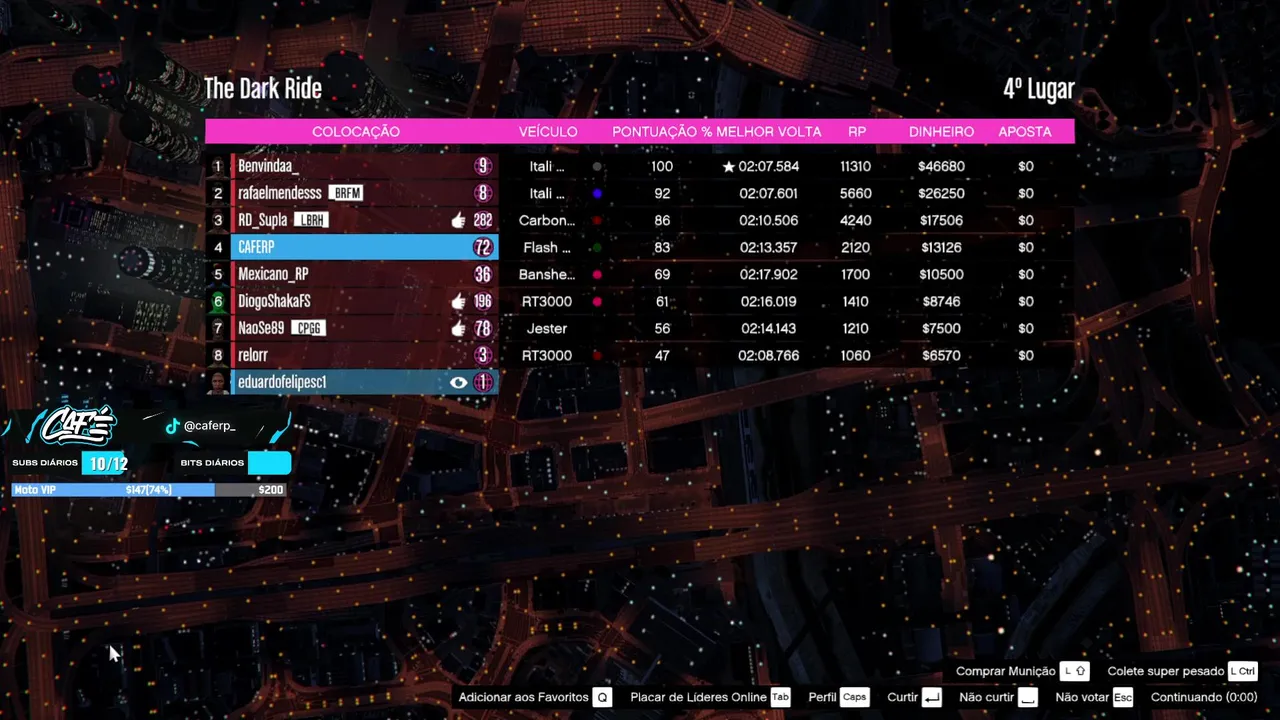This screenshot has height=720, width=1280.
Task: Click rank badge 72 on CAFERP row
Action: [x=483, y=247]
